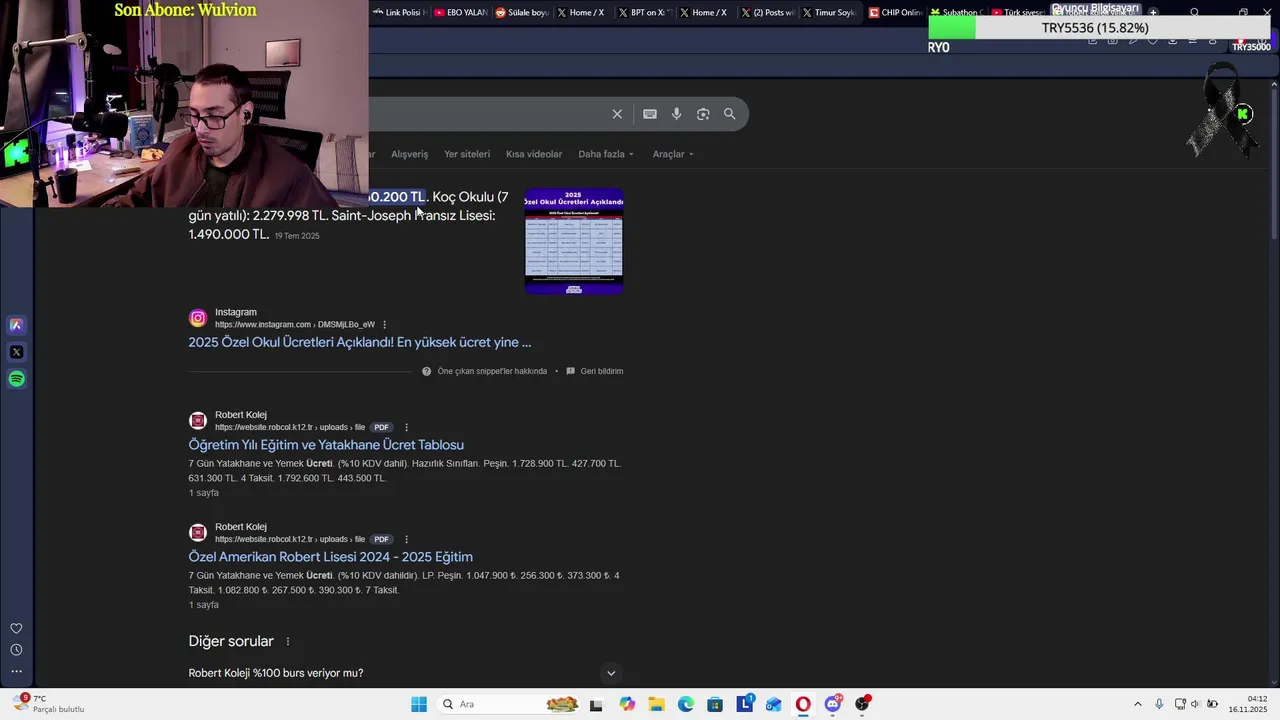
Task: Open Google Lens image search icon
Action: 703,114
